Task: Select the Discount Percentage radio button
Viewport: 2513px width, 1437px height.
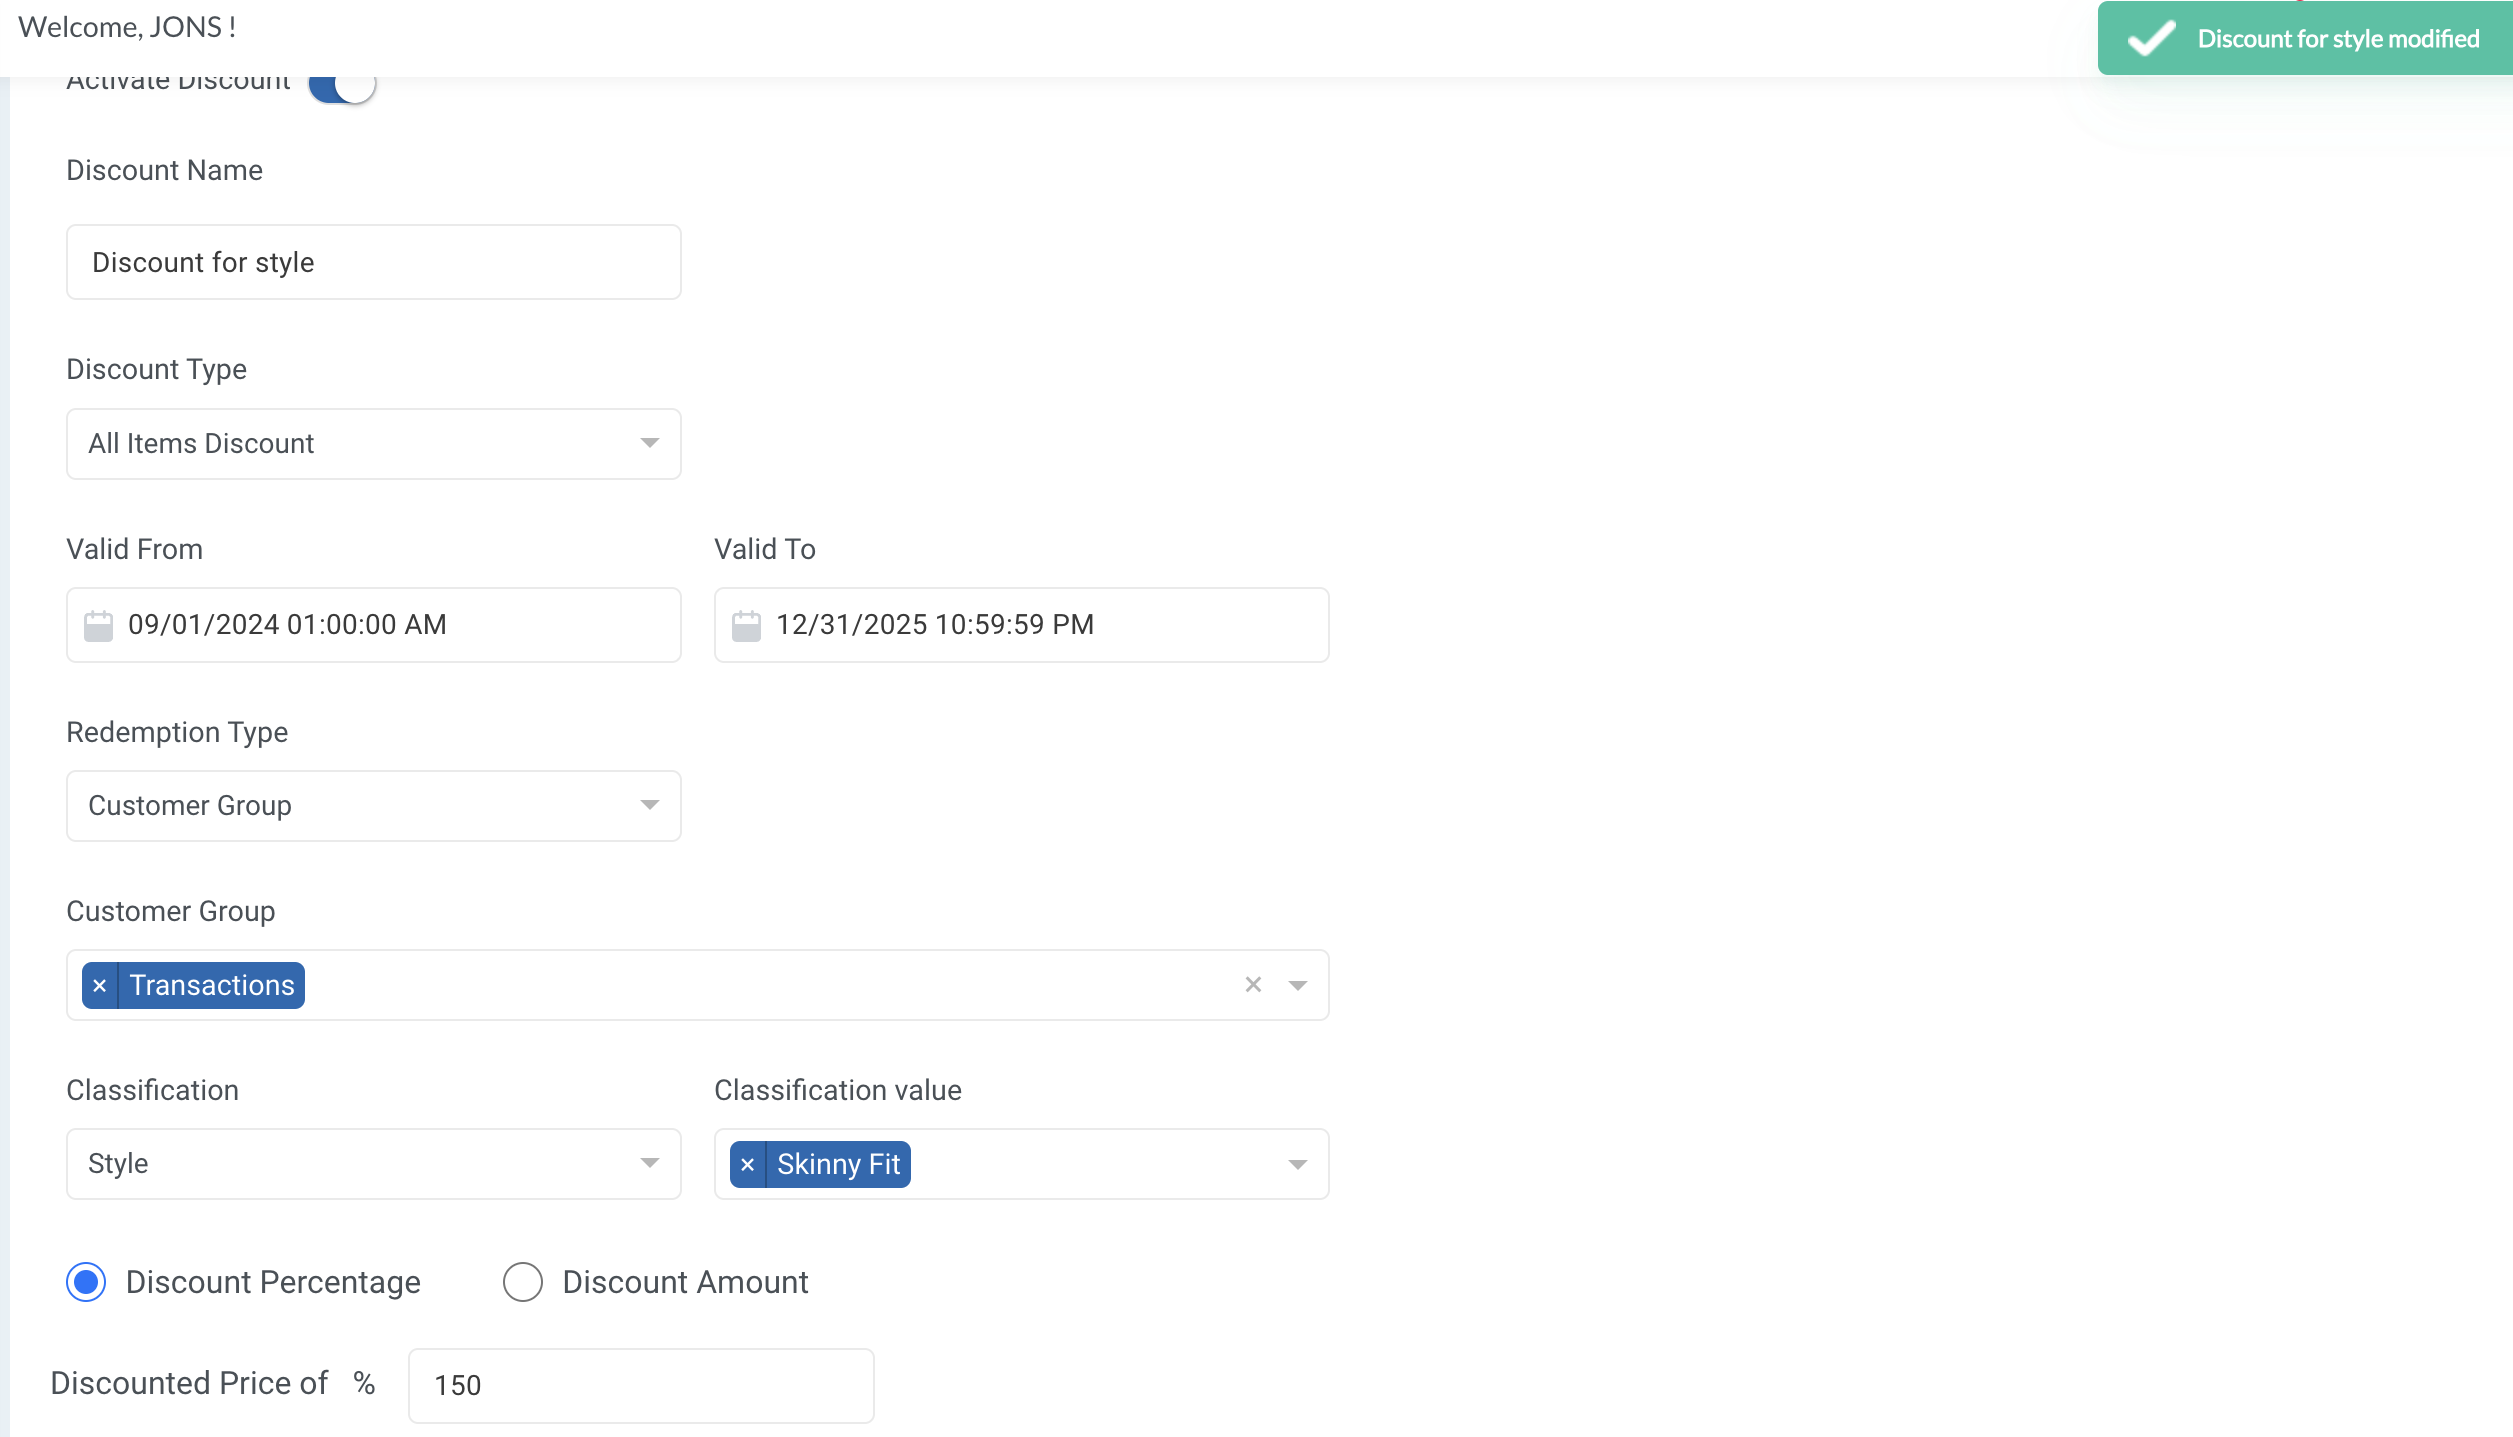Action: pyautogui.click(x=87, y=1282)
